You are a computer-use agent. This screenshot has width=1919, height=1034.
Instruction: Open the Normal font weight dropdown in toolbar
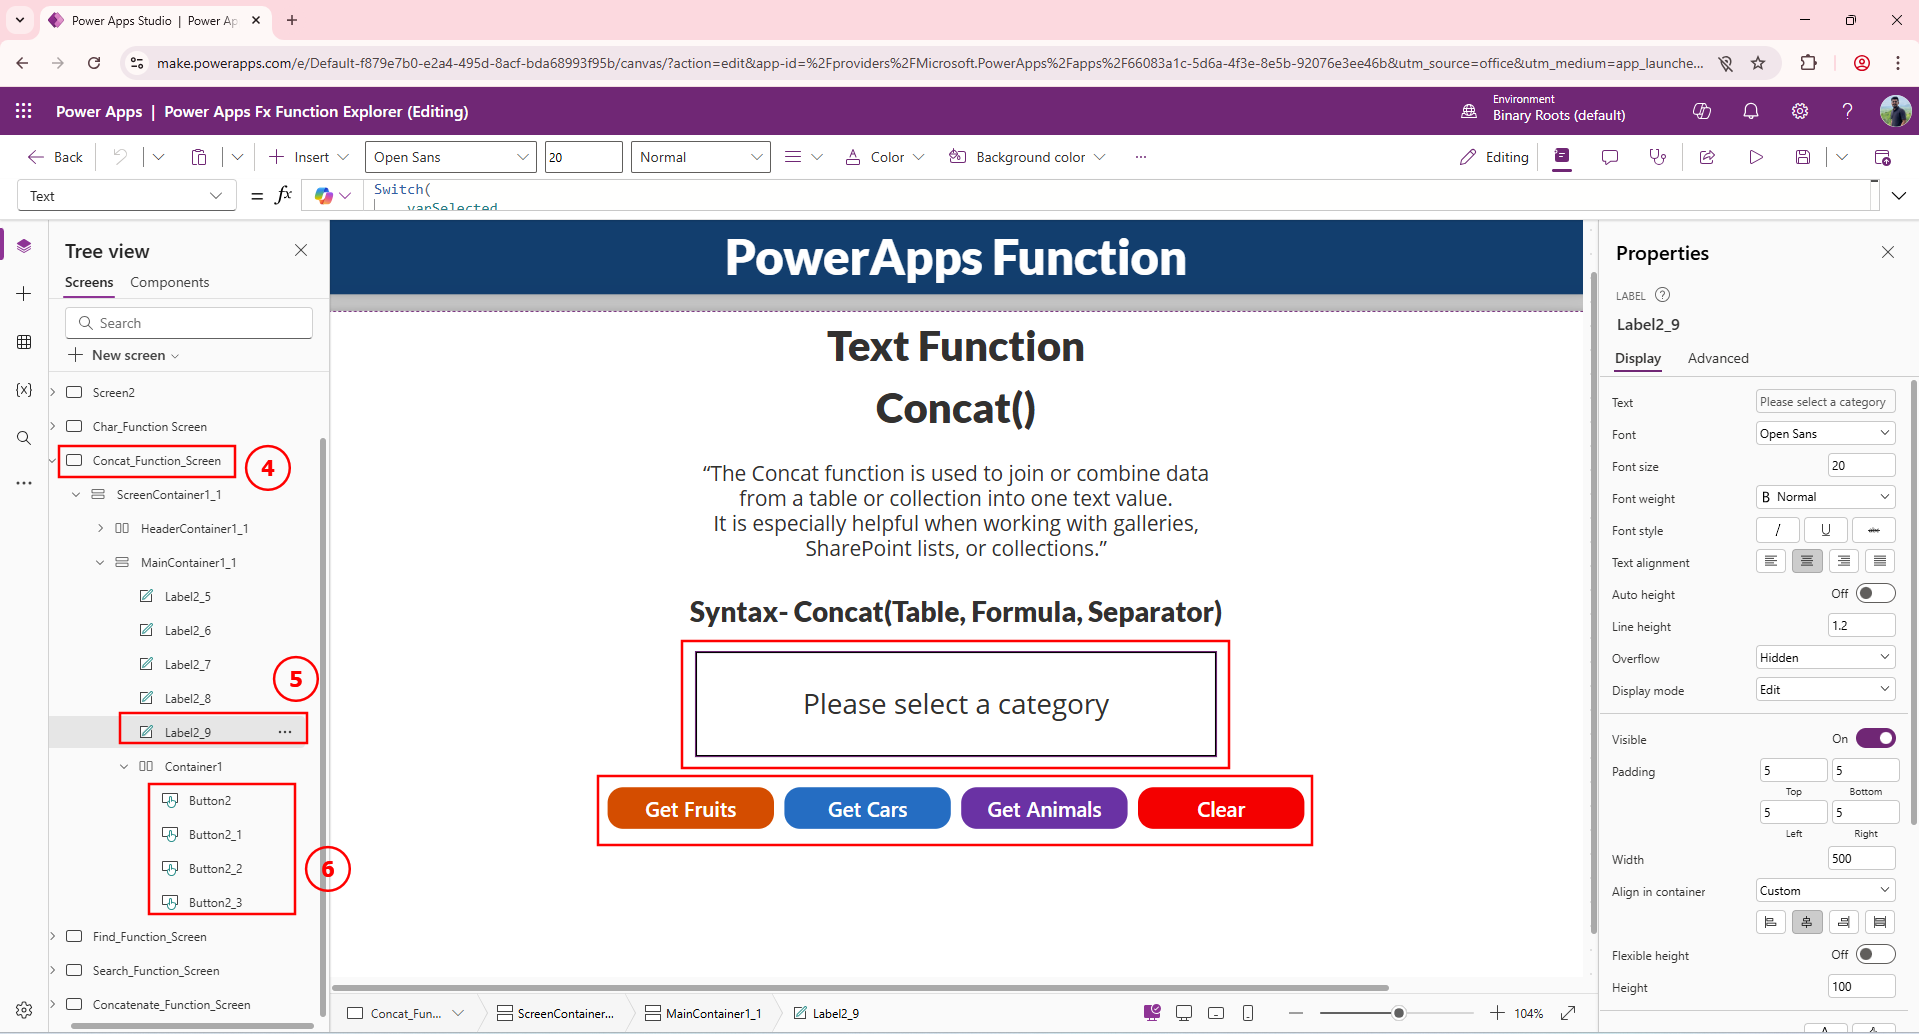[x=700, y=157]
